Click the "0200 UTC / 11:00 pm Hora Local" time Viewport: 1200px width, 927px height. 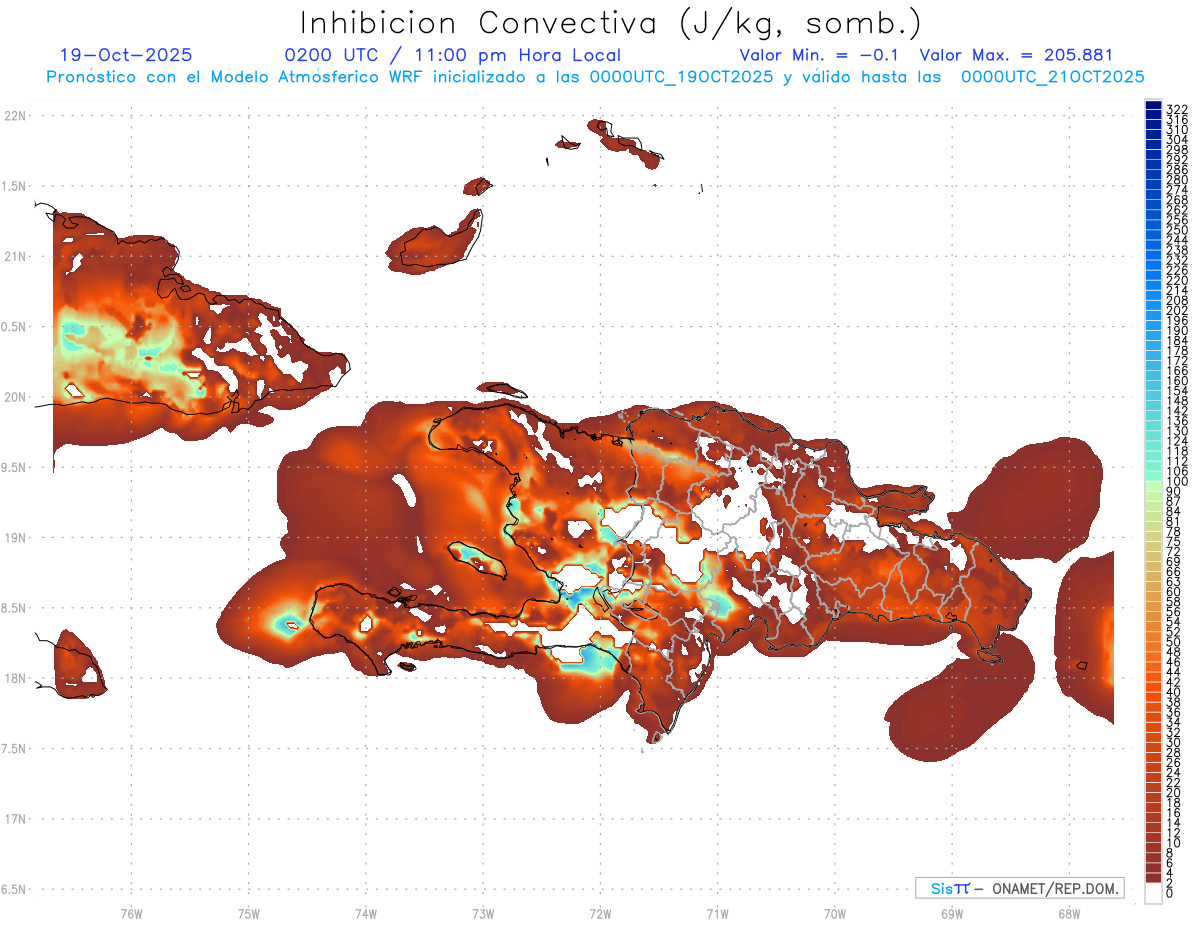pos(453,56)
